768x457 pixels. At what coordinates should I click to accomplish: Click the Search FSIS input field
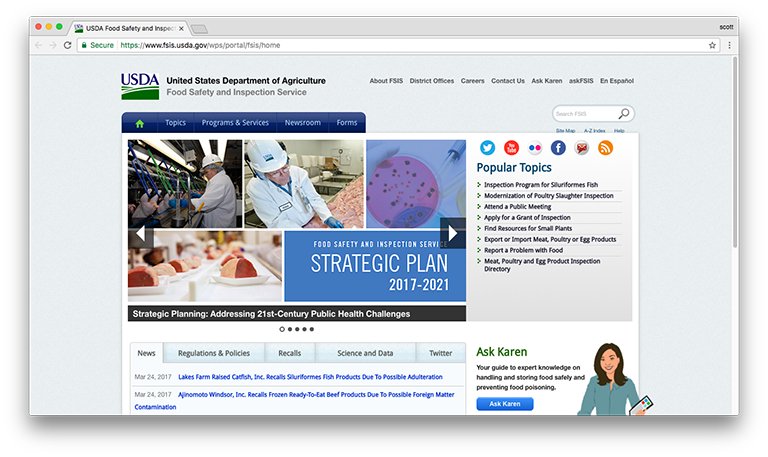pyautogui.click(x=585, y=114)
